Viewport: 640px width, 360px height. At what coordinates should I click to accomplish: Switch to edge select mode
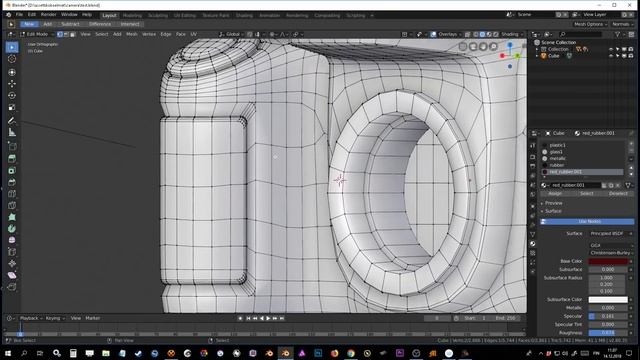pyautogui.click(x=66, y=34)
